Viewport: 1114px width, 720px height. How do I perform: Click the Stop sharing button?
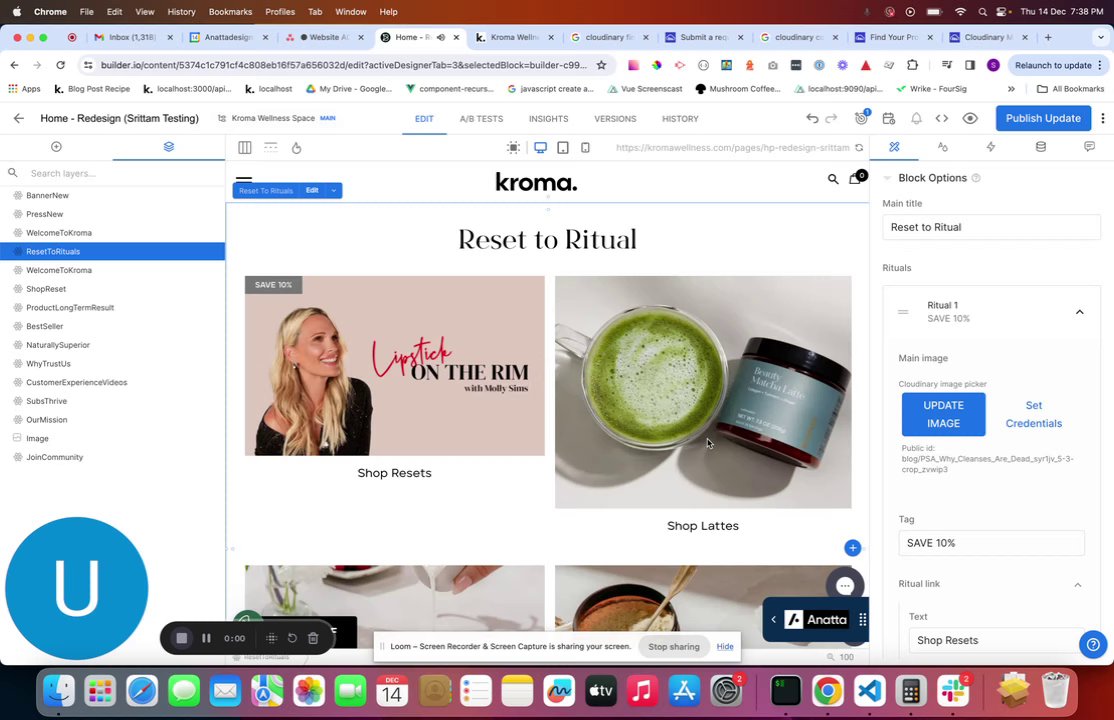[x=674, y=646]
